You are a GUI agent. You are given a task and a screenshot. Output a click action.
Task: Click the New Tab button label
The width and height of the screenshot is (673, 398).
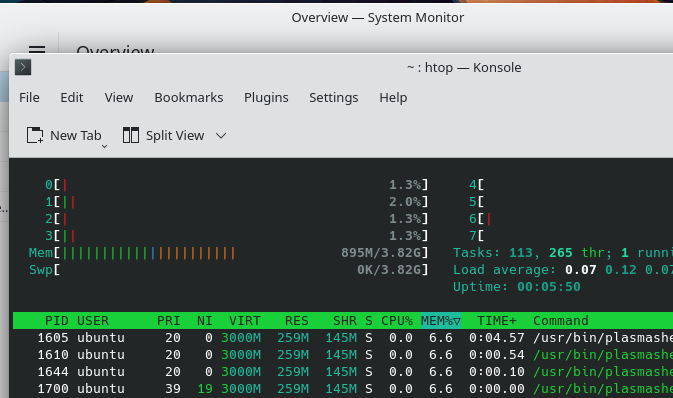(76, 135)
